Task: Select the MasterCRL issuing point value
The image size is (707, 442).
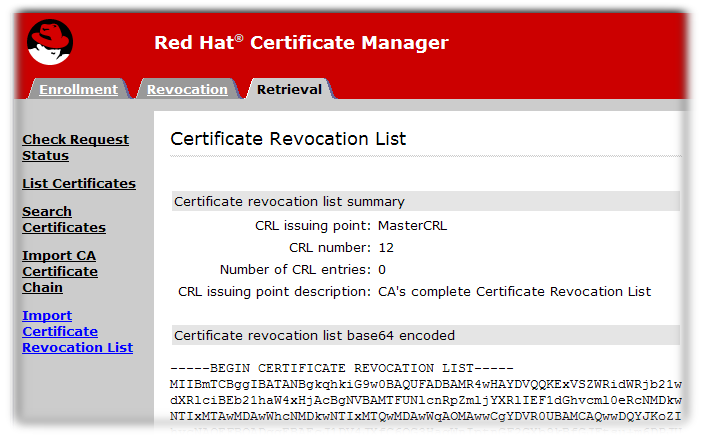Action: 413,226
